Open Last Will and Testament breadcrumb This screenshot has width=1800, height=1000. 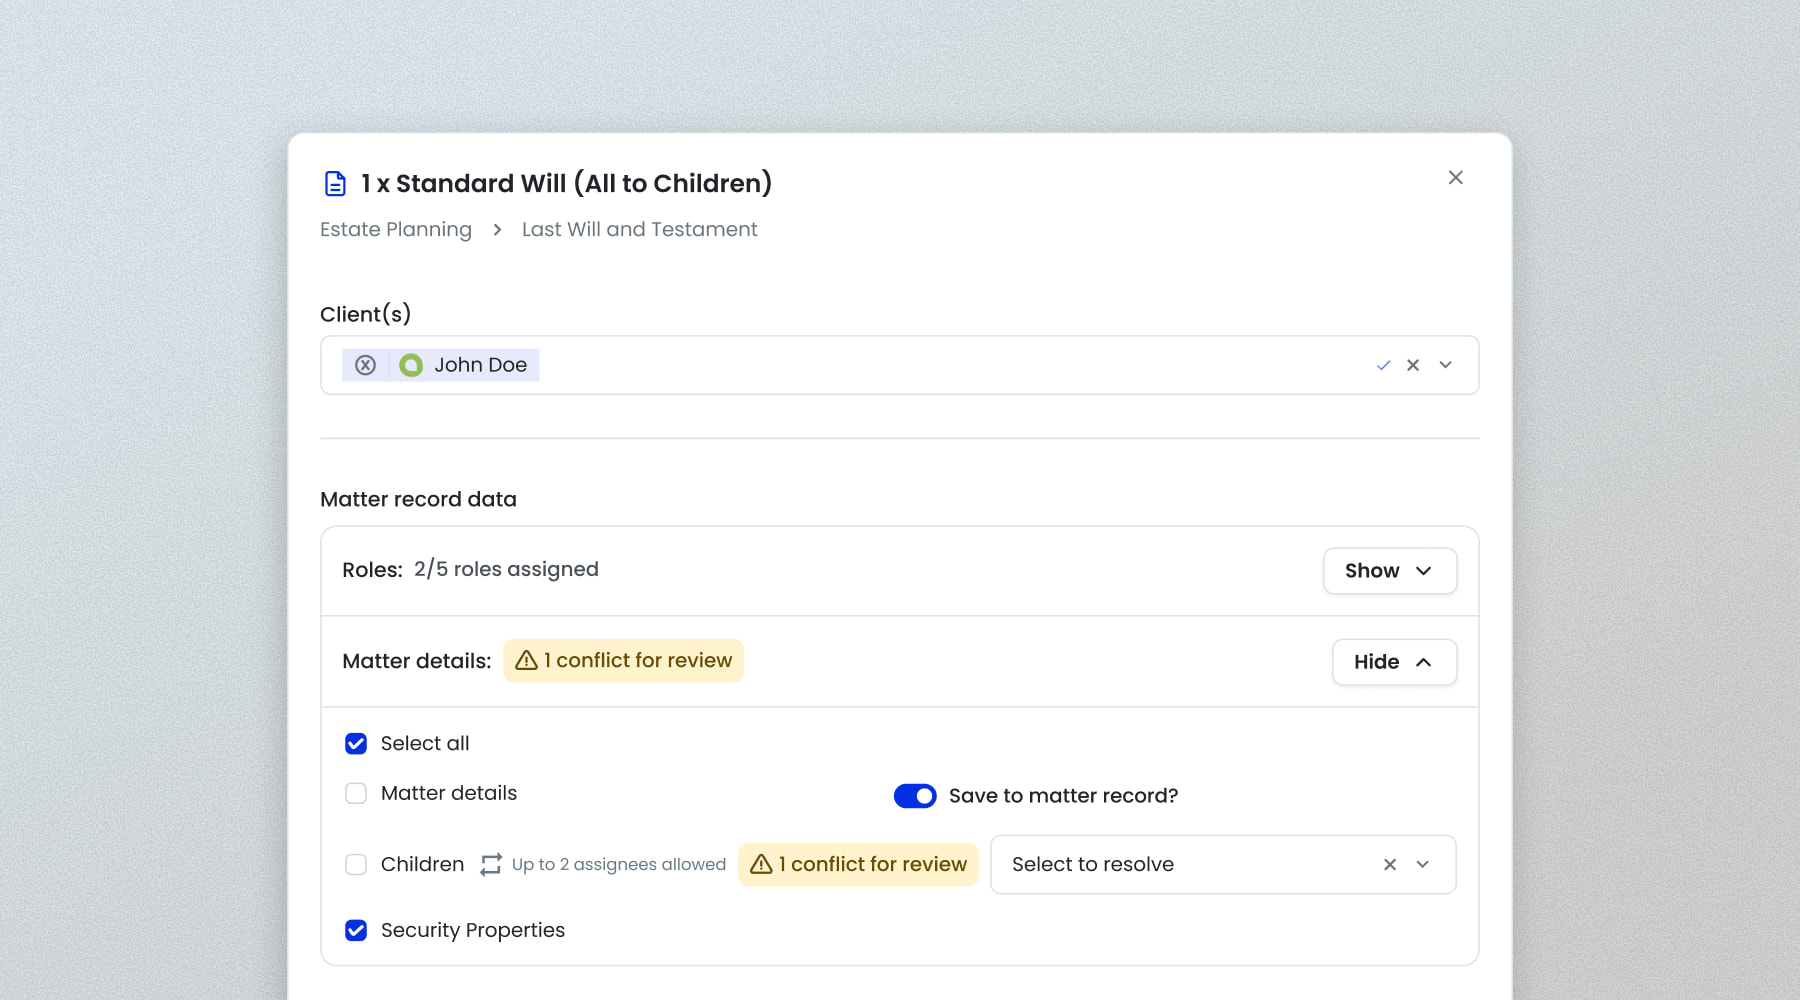click(x=639, y=229)
